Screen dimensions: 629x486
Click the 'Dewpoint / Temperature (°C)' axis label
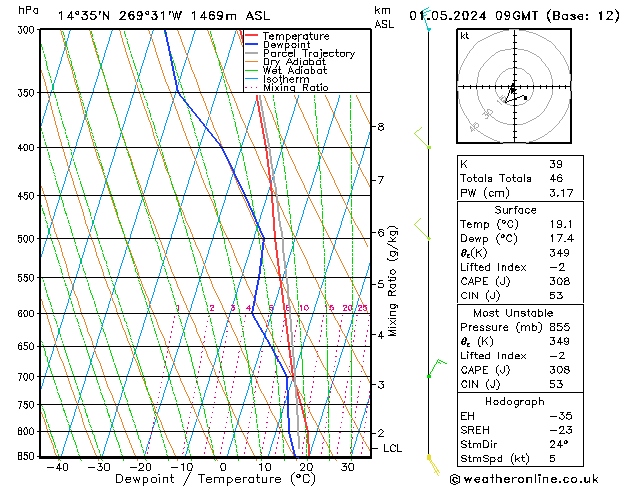215,479
